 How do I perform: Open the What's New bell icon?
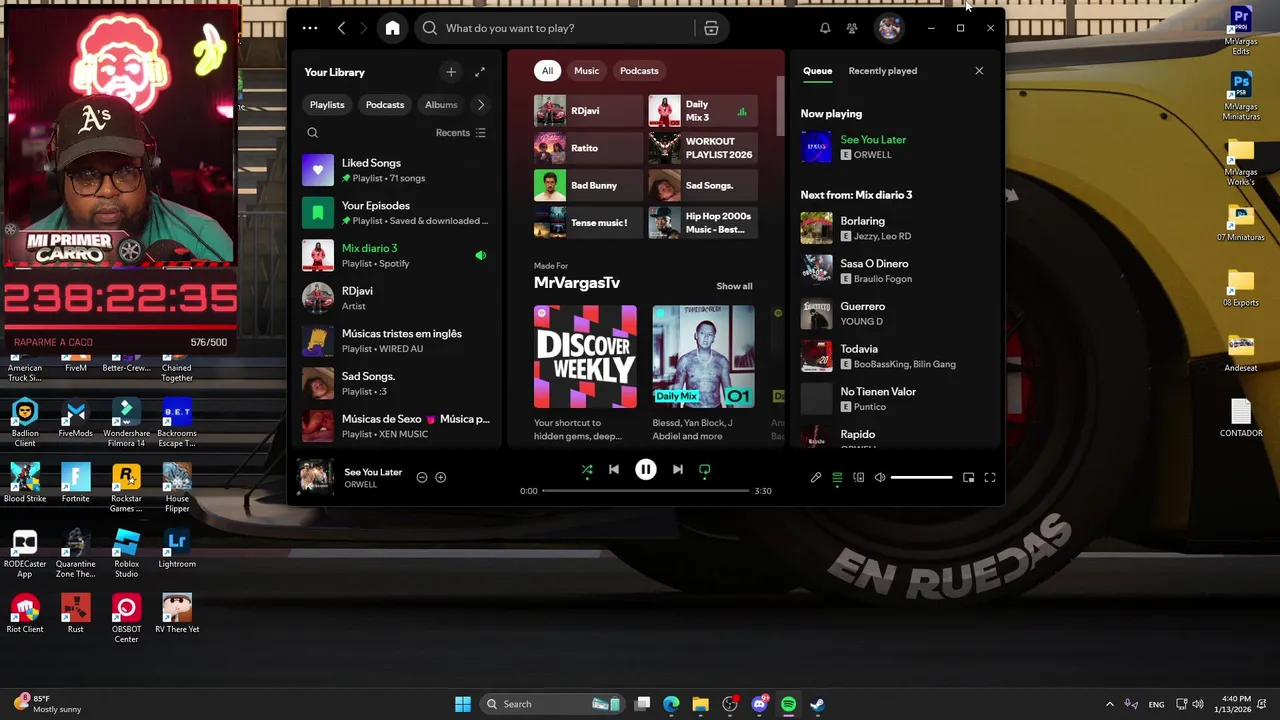pos(825,28)
